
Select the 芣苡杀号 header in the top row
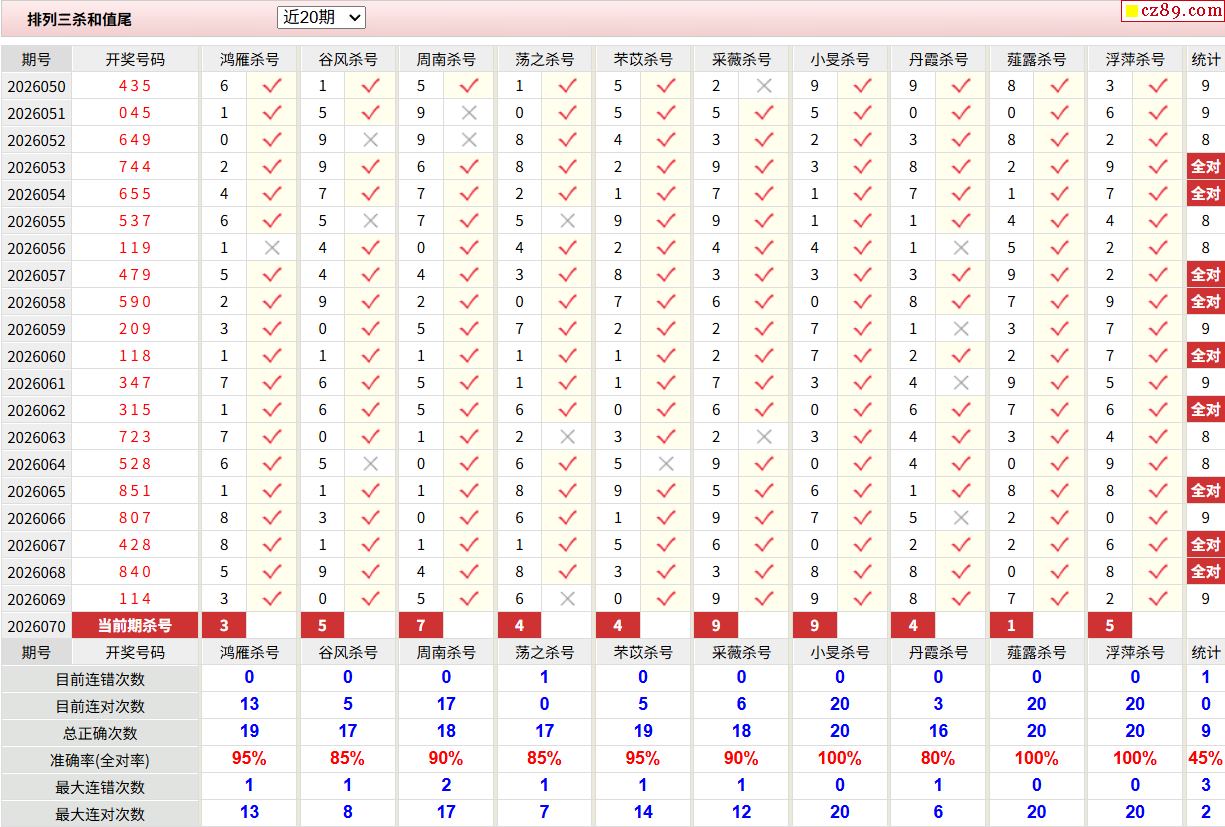click(643, 59)
